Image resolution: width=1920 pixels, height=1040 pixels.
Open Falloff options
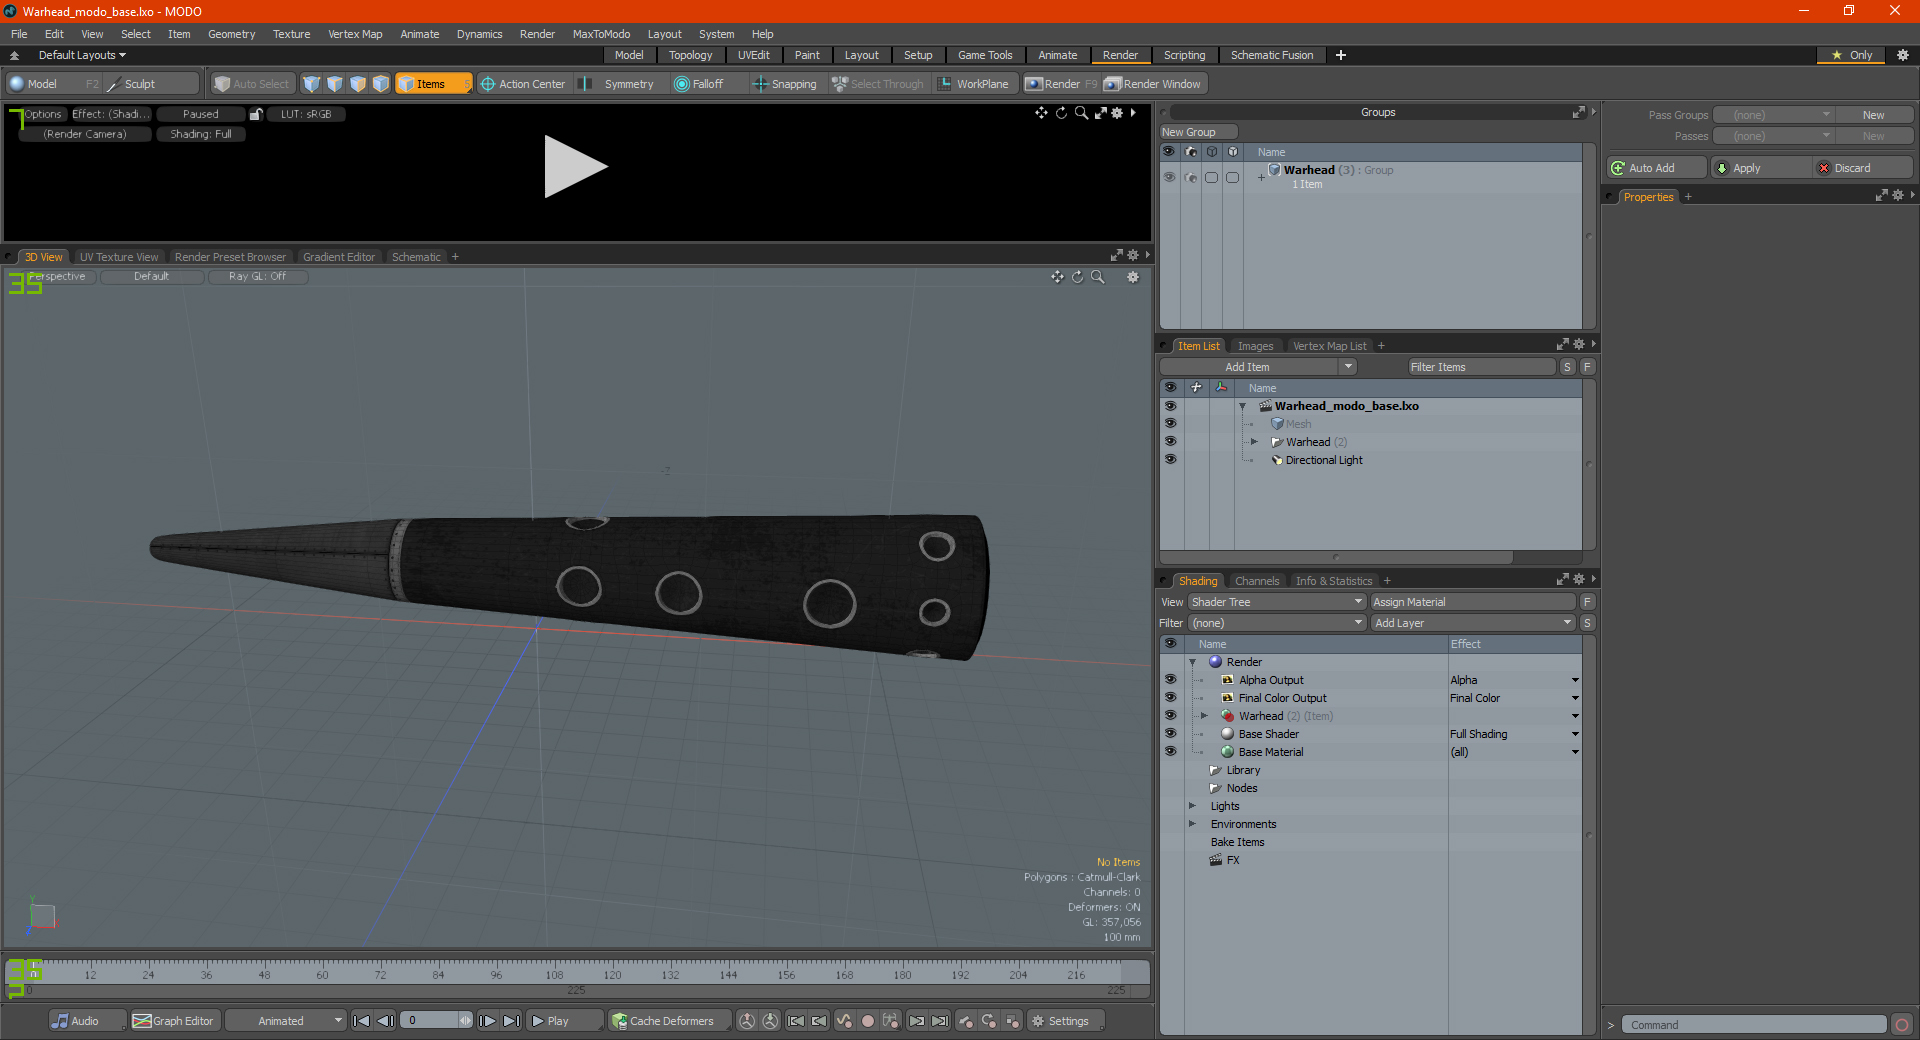point(699,84)
